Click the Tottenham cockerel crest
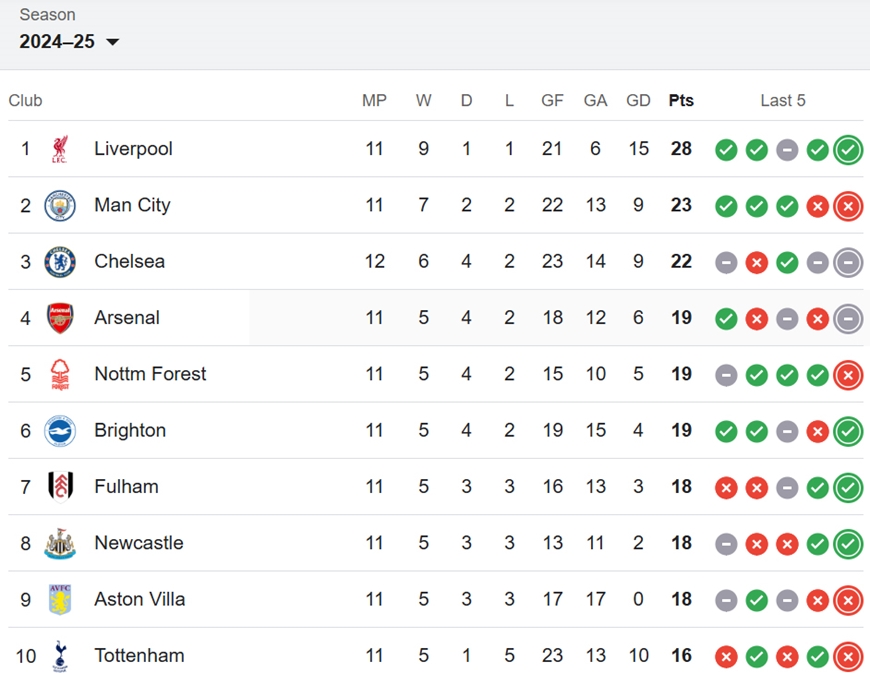 click(x=60, y=656)
